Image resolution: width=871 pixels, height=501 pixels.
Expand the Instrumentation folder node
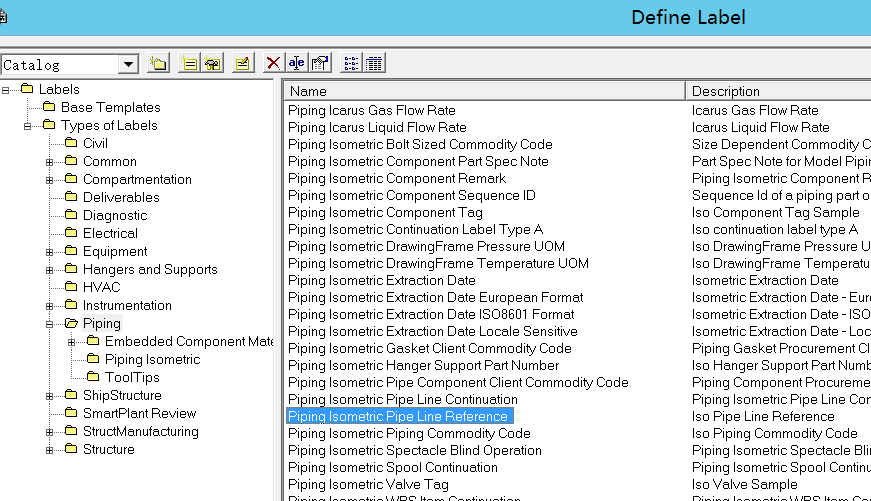pyautogui.click(x=49, y=306)
